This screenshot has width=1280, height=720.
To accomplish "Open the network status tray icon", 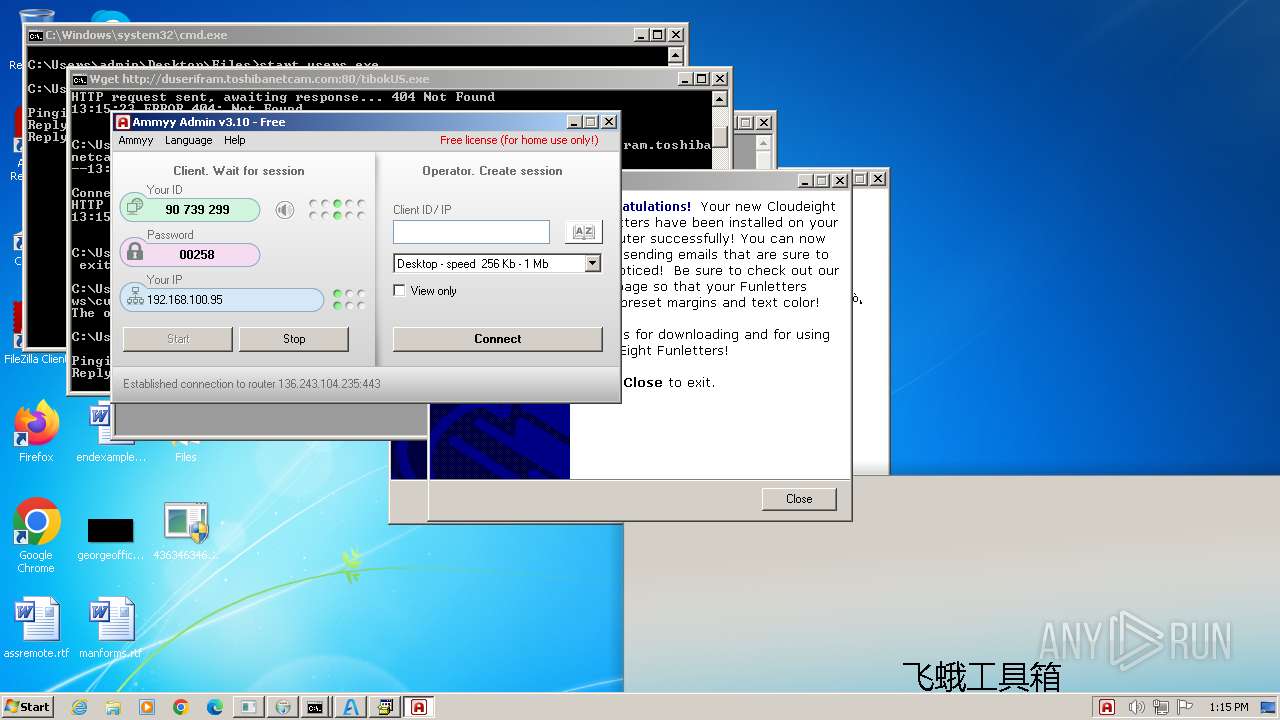I will [1160, 707].
